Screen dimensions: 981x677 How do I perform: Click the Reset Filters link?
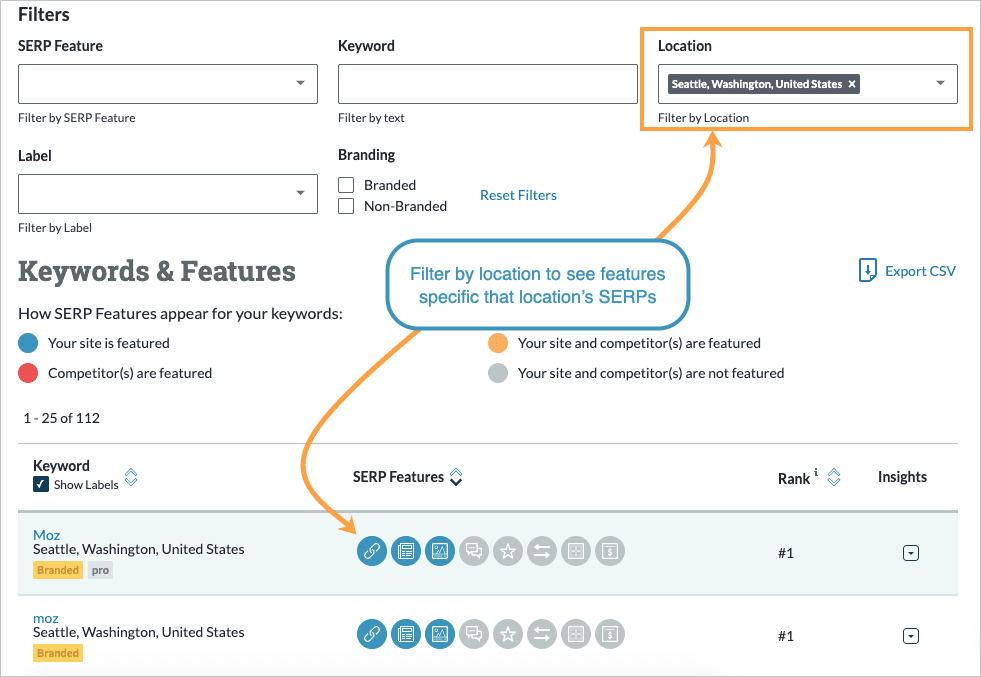[x=518, y=195]
